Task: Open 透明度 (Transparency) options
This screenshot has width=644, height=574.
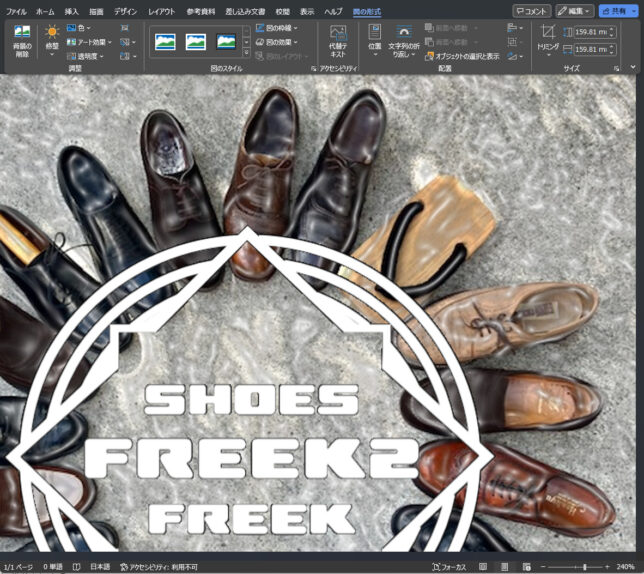Action: (x=85, y=56)
